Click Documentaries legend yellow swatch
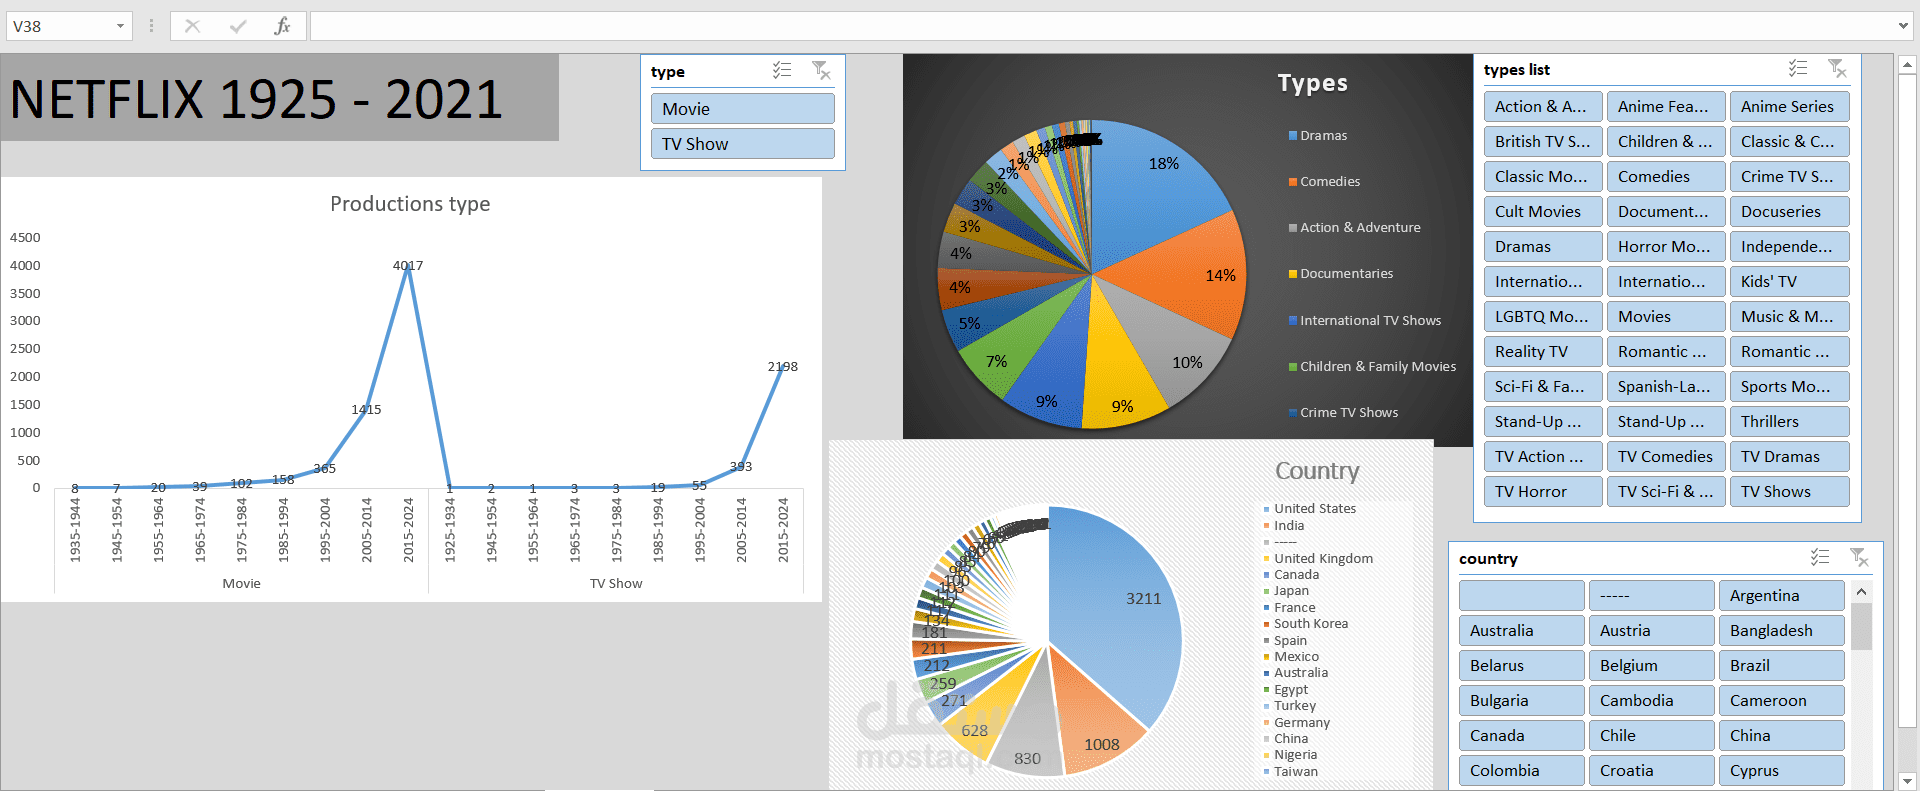The width and height of the screenshot is (1920, 791). pyautogui.click(x=1293, y=274)
